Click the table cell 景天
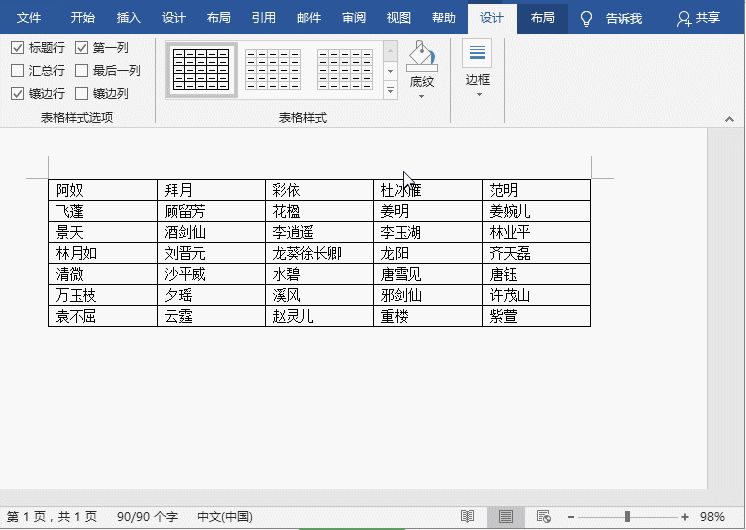Viewport: 746px width, 530px height. pyautogui.click(x=103, y=232)
